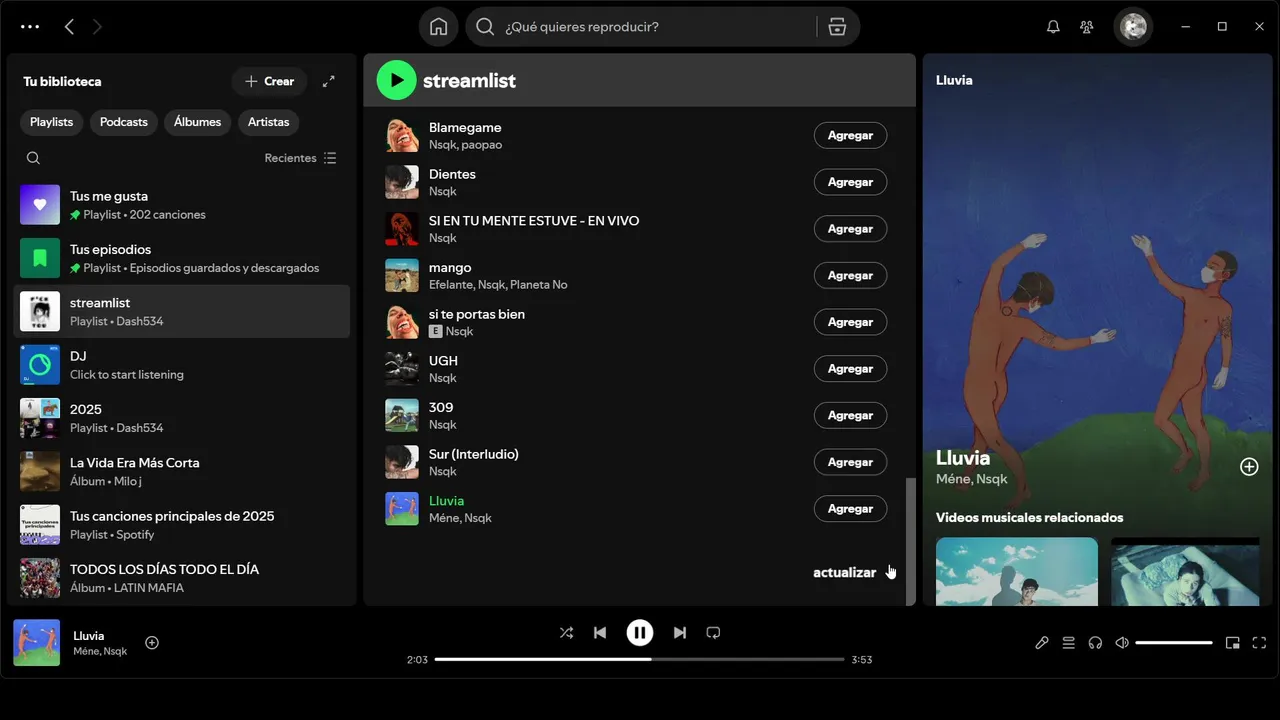Click the Crear button
Screen dimensions: 1280x720
pyautogui.click(x=270, y=82)
